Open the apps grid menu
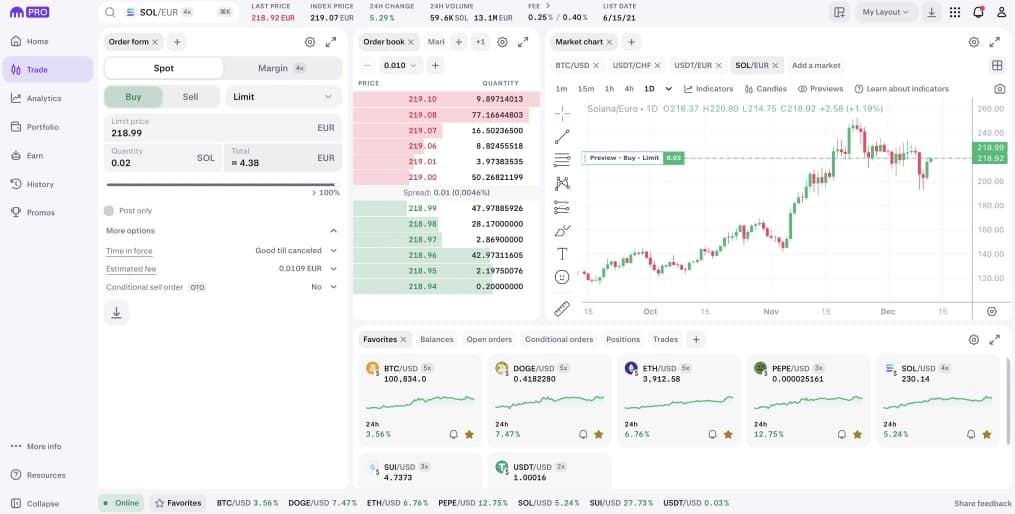 coord(955,12)
